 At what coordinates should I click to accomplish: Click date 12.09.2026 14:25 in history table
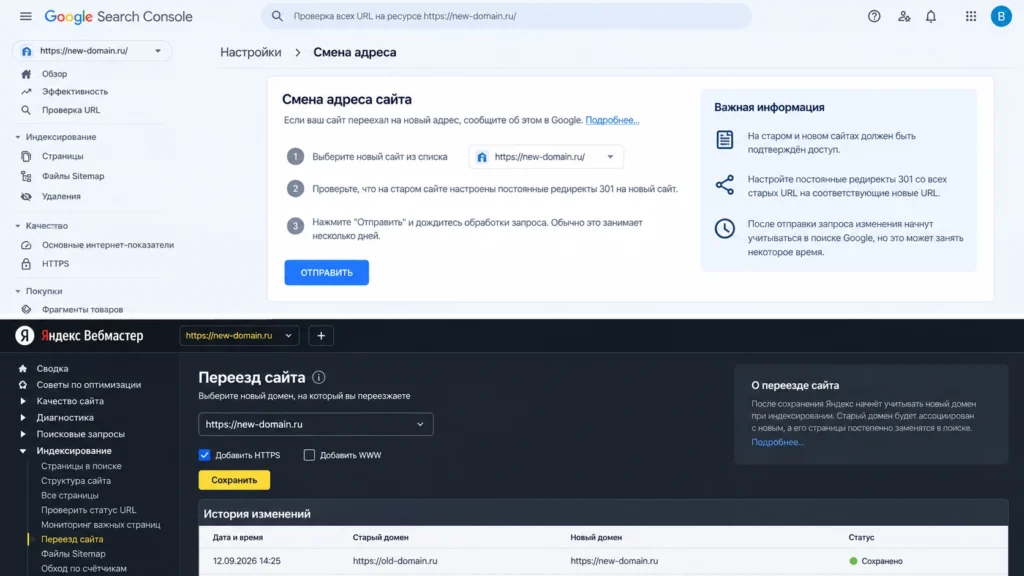coord(247,561)
